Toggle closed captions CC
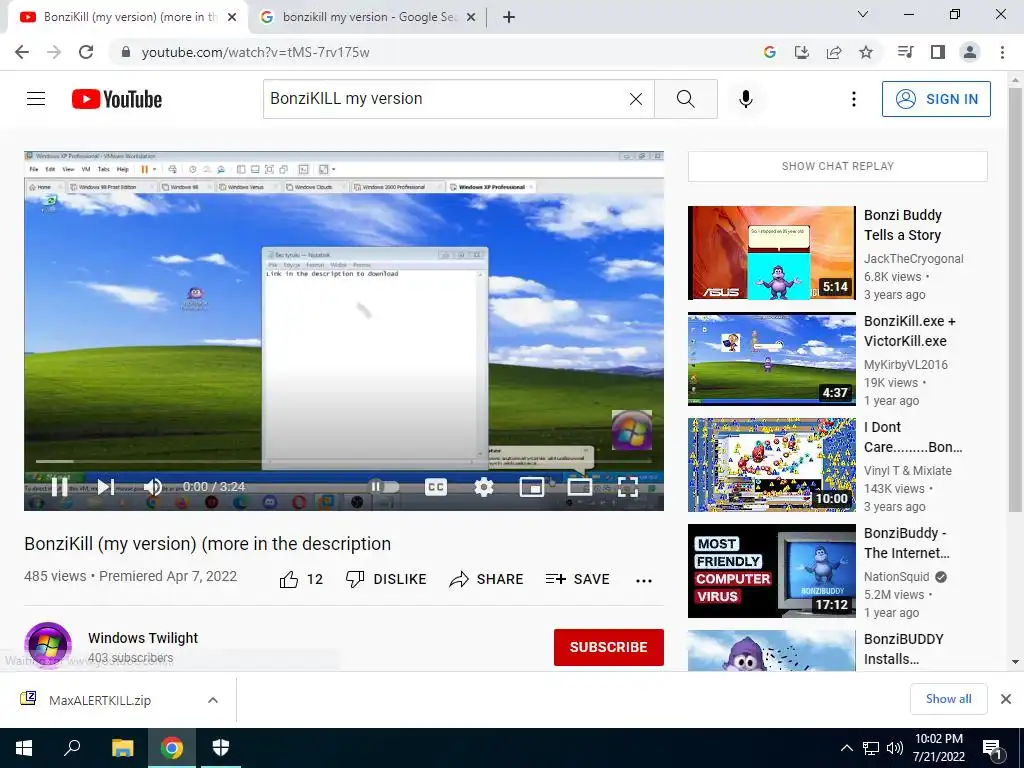Screen dimensions: 1024x768 point(436,487)
